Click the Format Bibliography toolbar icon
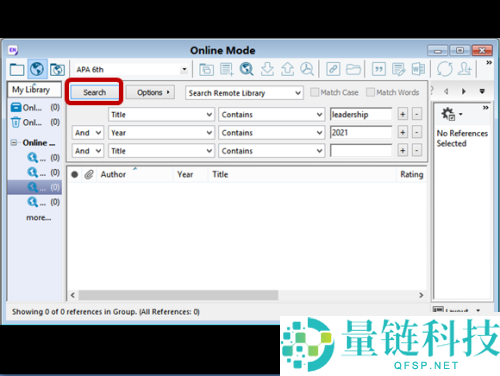500x376 pixels. [399, 69]
